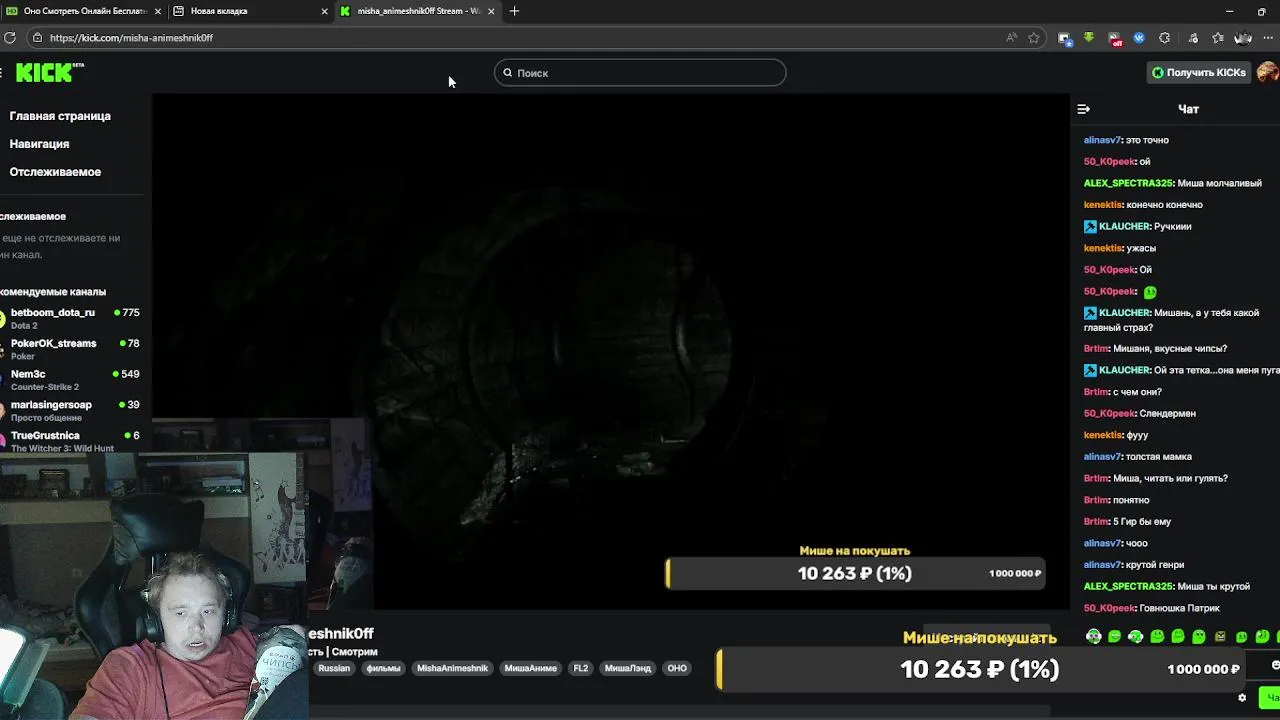Click the 'Получить KICKs' button
The image size is (1280, 720).
1198,72
